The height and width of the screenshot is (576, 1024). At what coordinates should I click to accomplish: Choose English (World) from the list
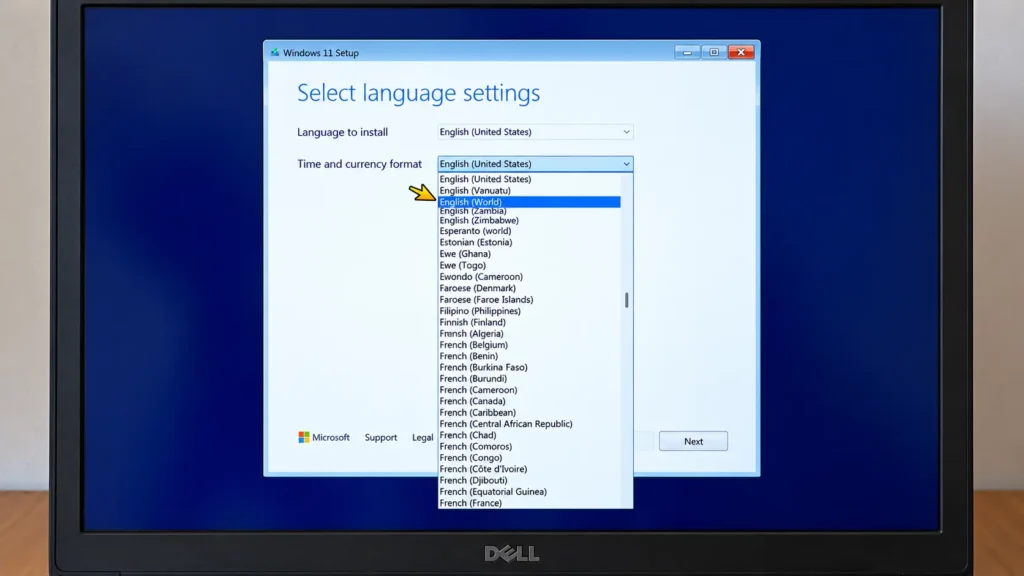pos(529,202)
